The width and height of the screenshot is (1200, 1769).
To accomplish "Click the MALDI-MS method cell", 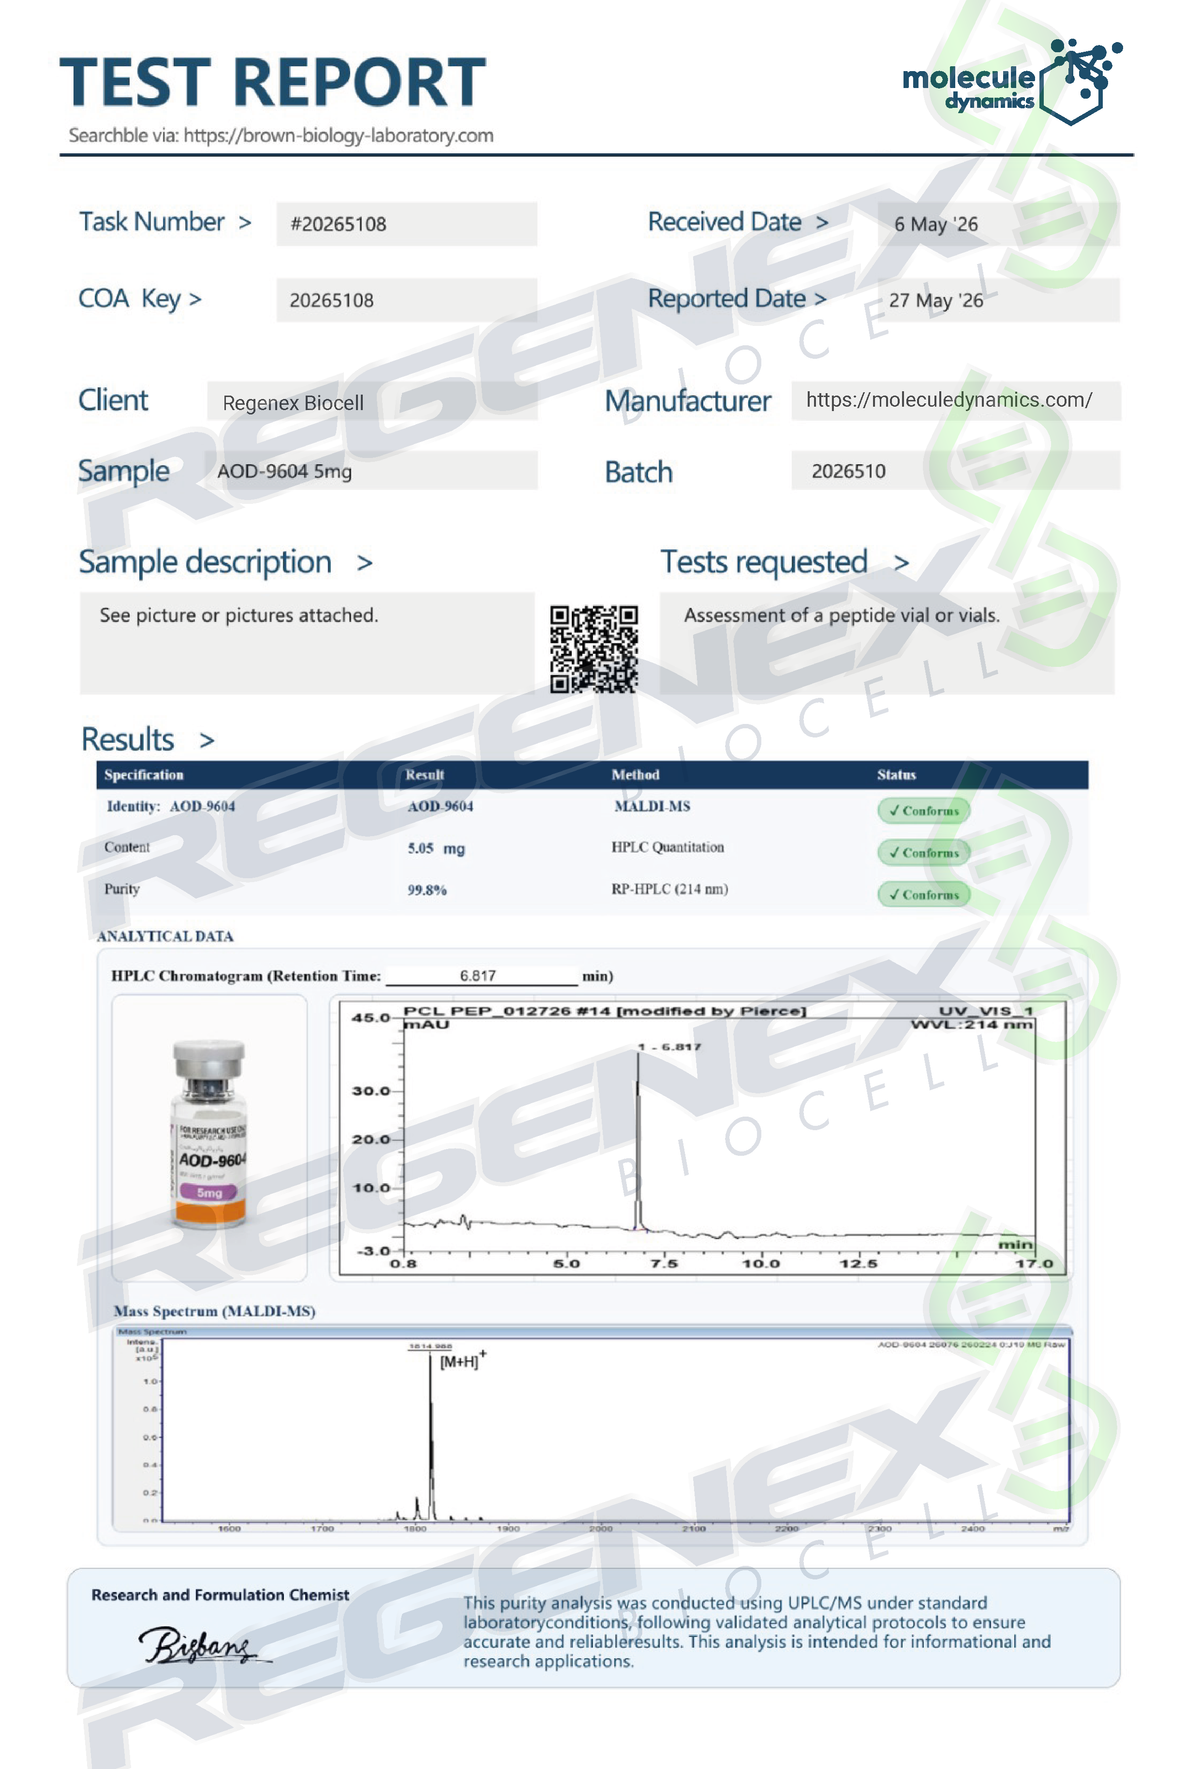I will (x=652, y=806).
